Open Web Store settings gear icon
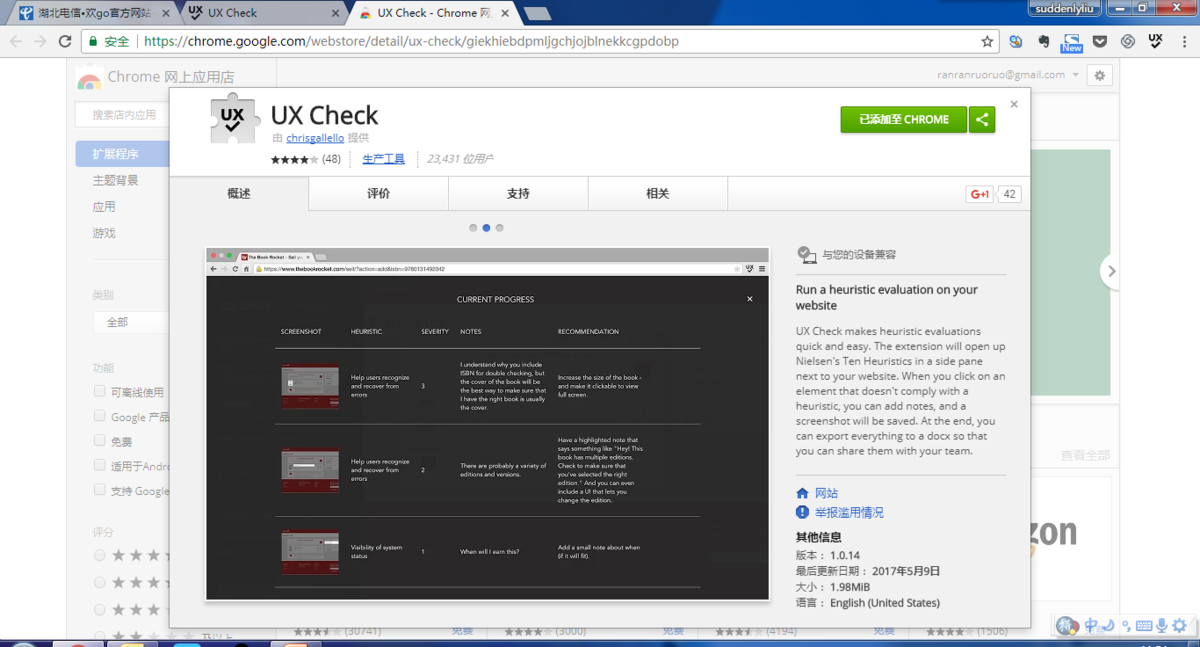 click(1100, 75)
